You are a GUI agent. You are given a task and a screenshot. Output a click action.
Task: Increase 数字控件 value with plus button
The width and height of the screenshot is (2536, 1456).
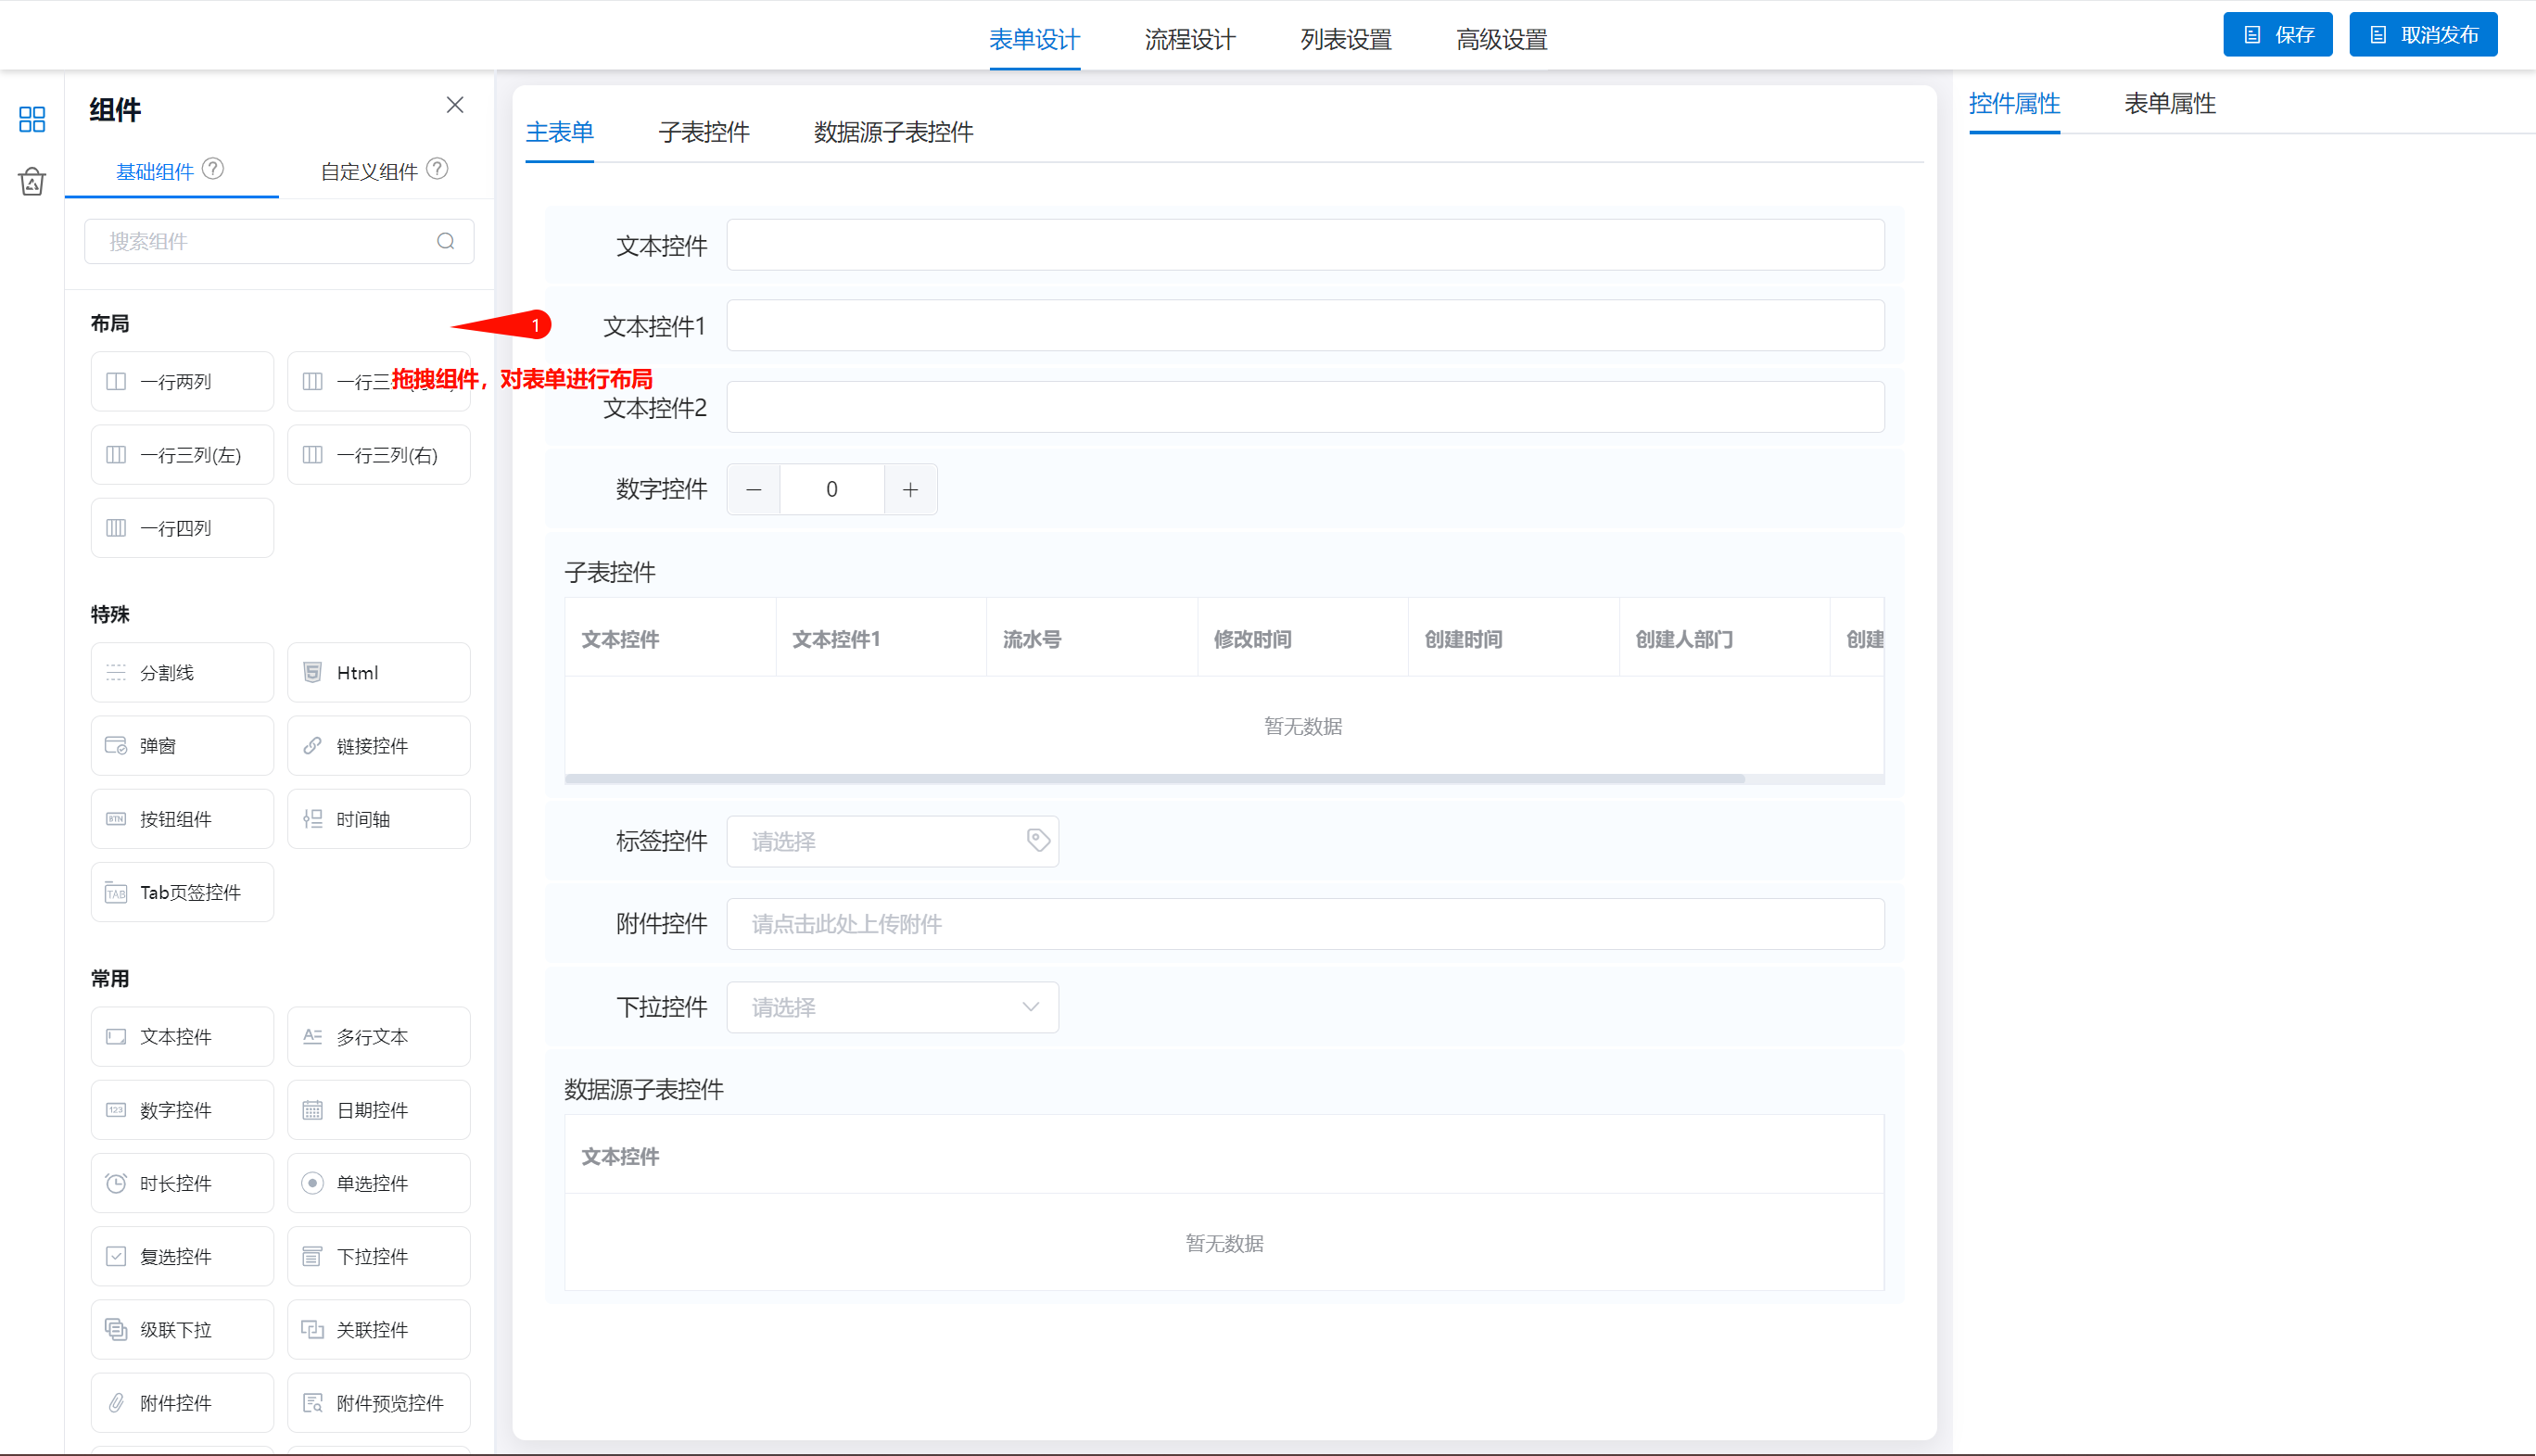tap(910, 490)
